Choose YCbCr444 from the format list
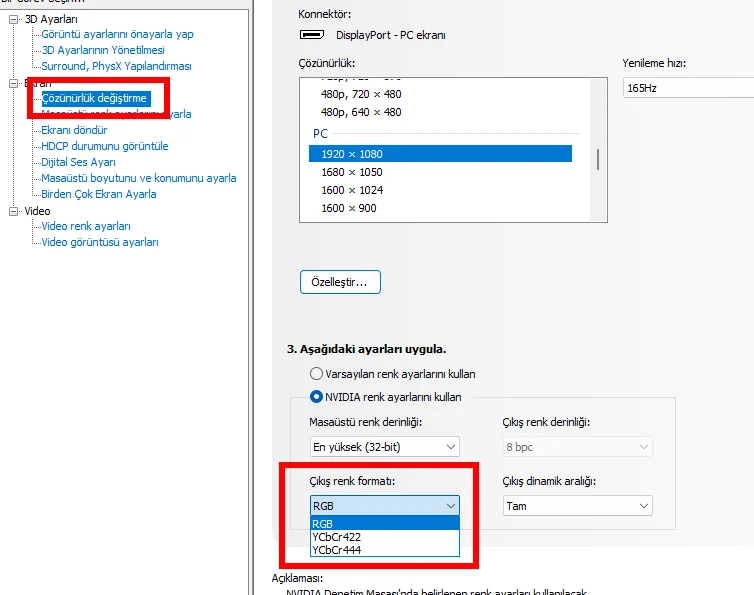The height and width of the screenshot is (595, 754). (x=385, y=550)
